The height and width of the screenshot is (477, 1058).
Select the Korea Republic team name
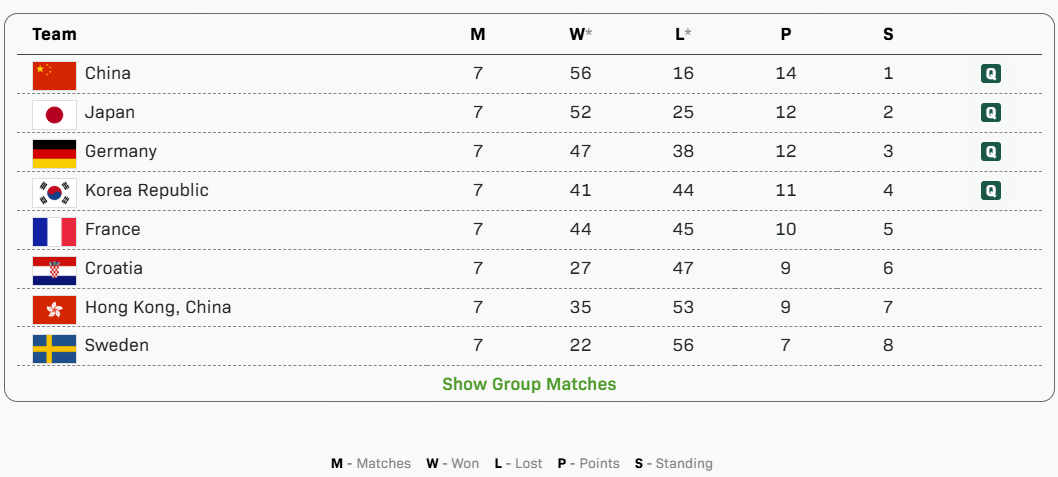coord(147,190)
